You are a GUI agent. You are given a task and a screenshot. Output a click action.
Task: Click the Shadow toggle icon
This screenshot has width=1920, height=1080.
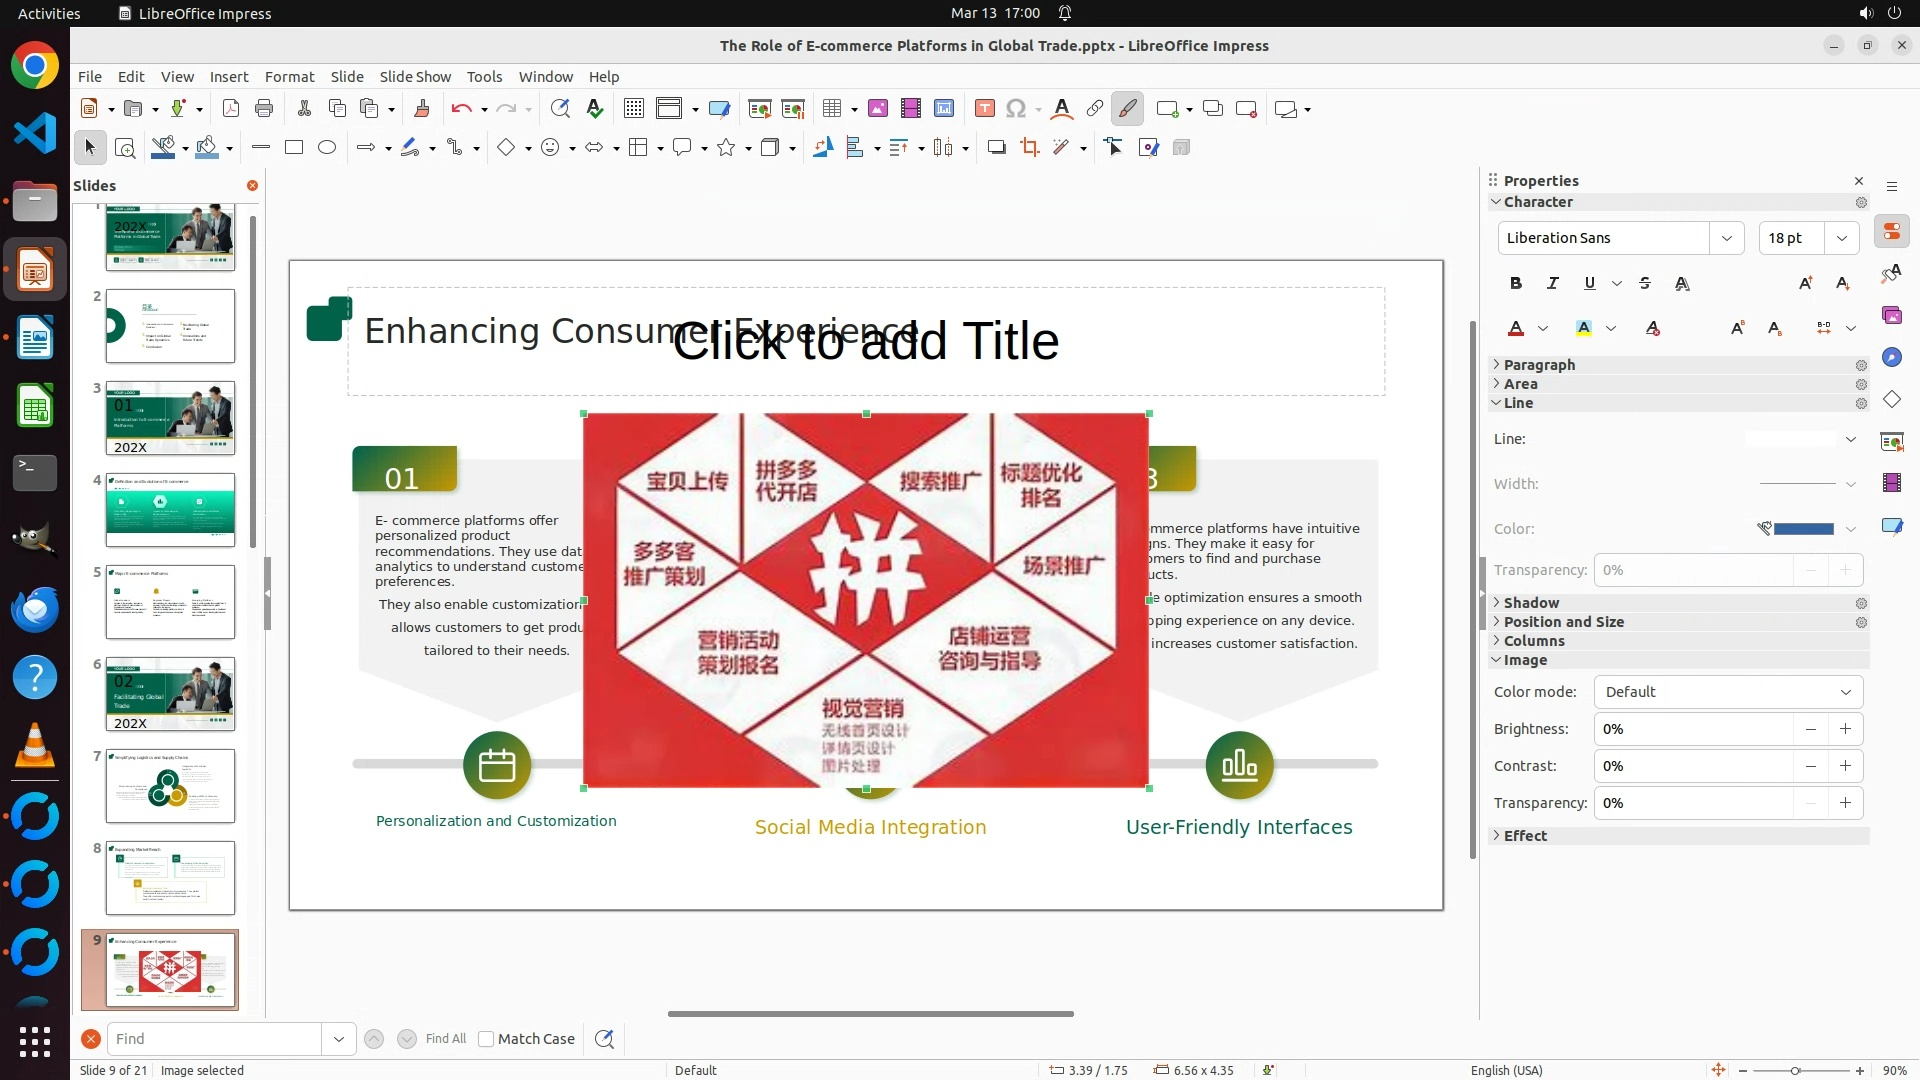point(996,148)
